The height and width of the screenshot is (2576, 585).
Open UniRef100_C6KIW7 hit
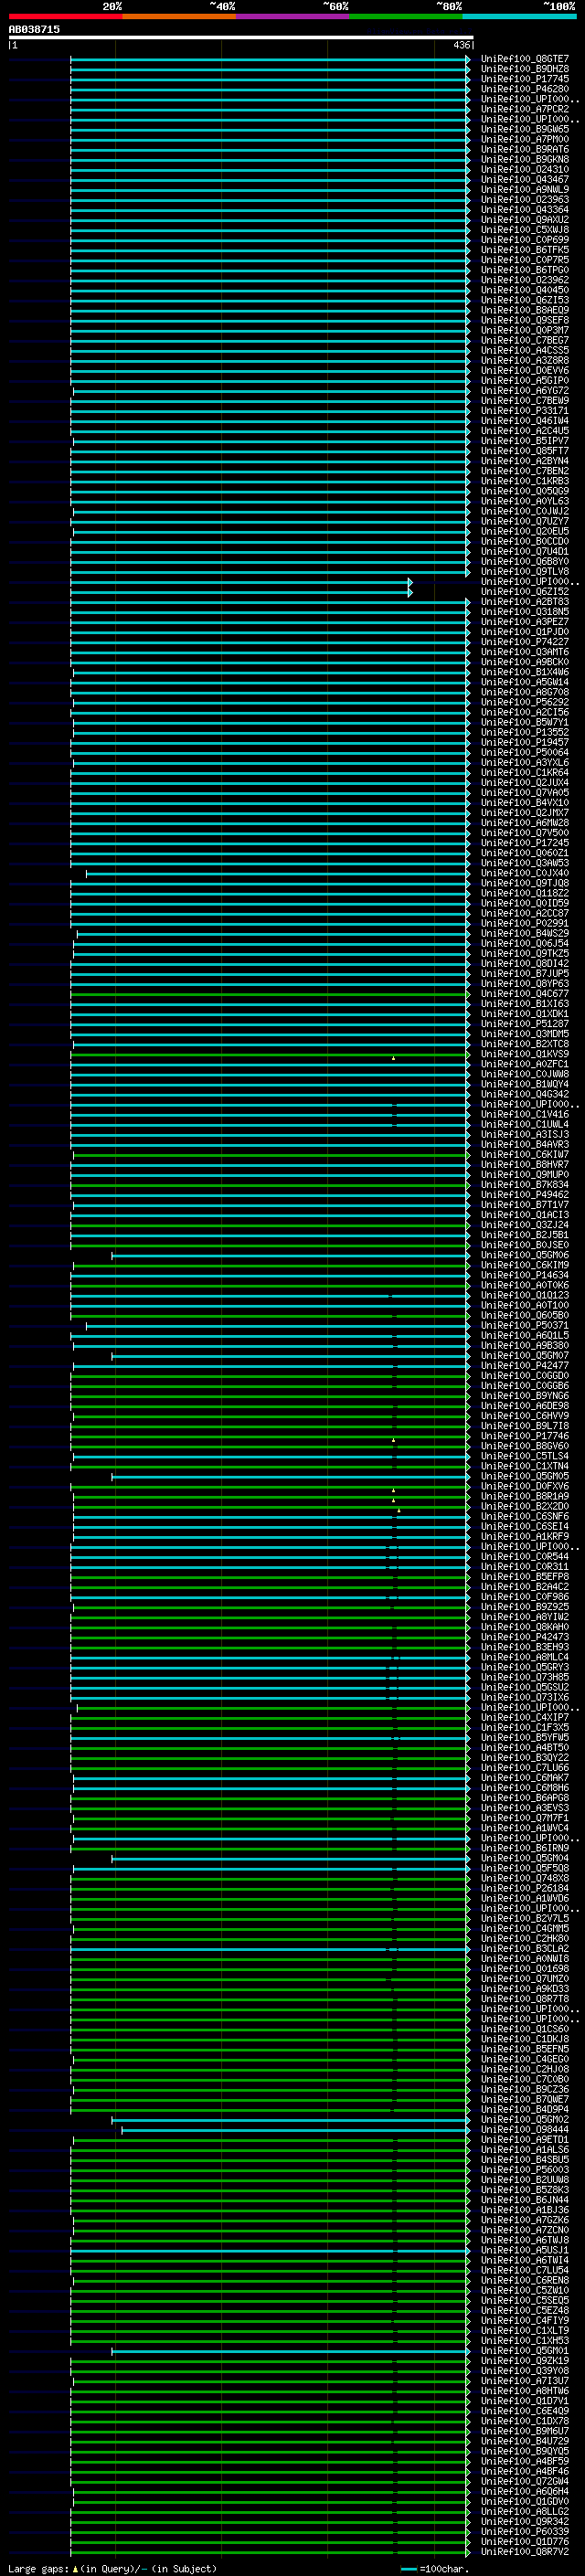[524, 1155]
